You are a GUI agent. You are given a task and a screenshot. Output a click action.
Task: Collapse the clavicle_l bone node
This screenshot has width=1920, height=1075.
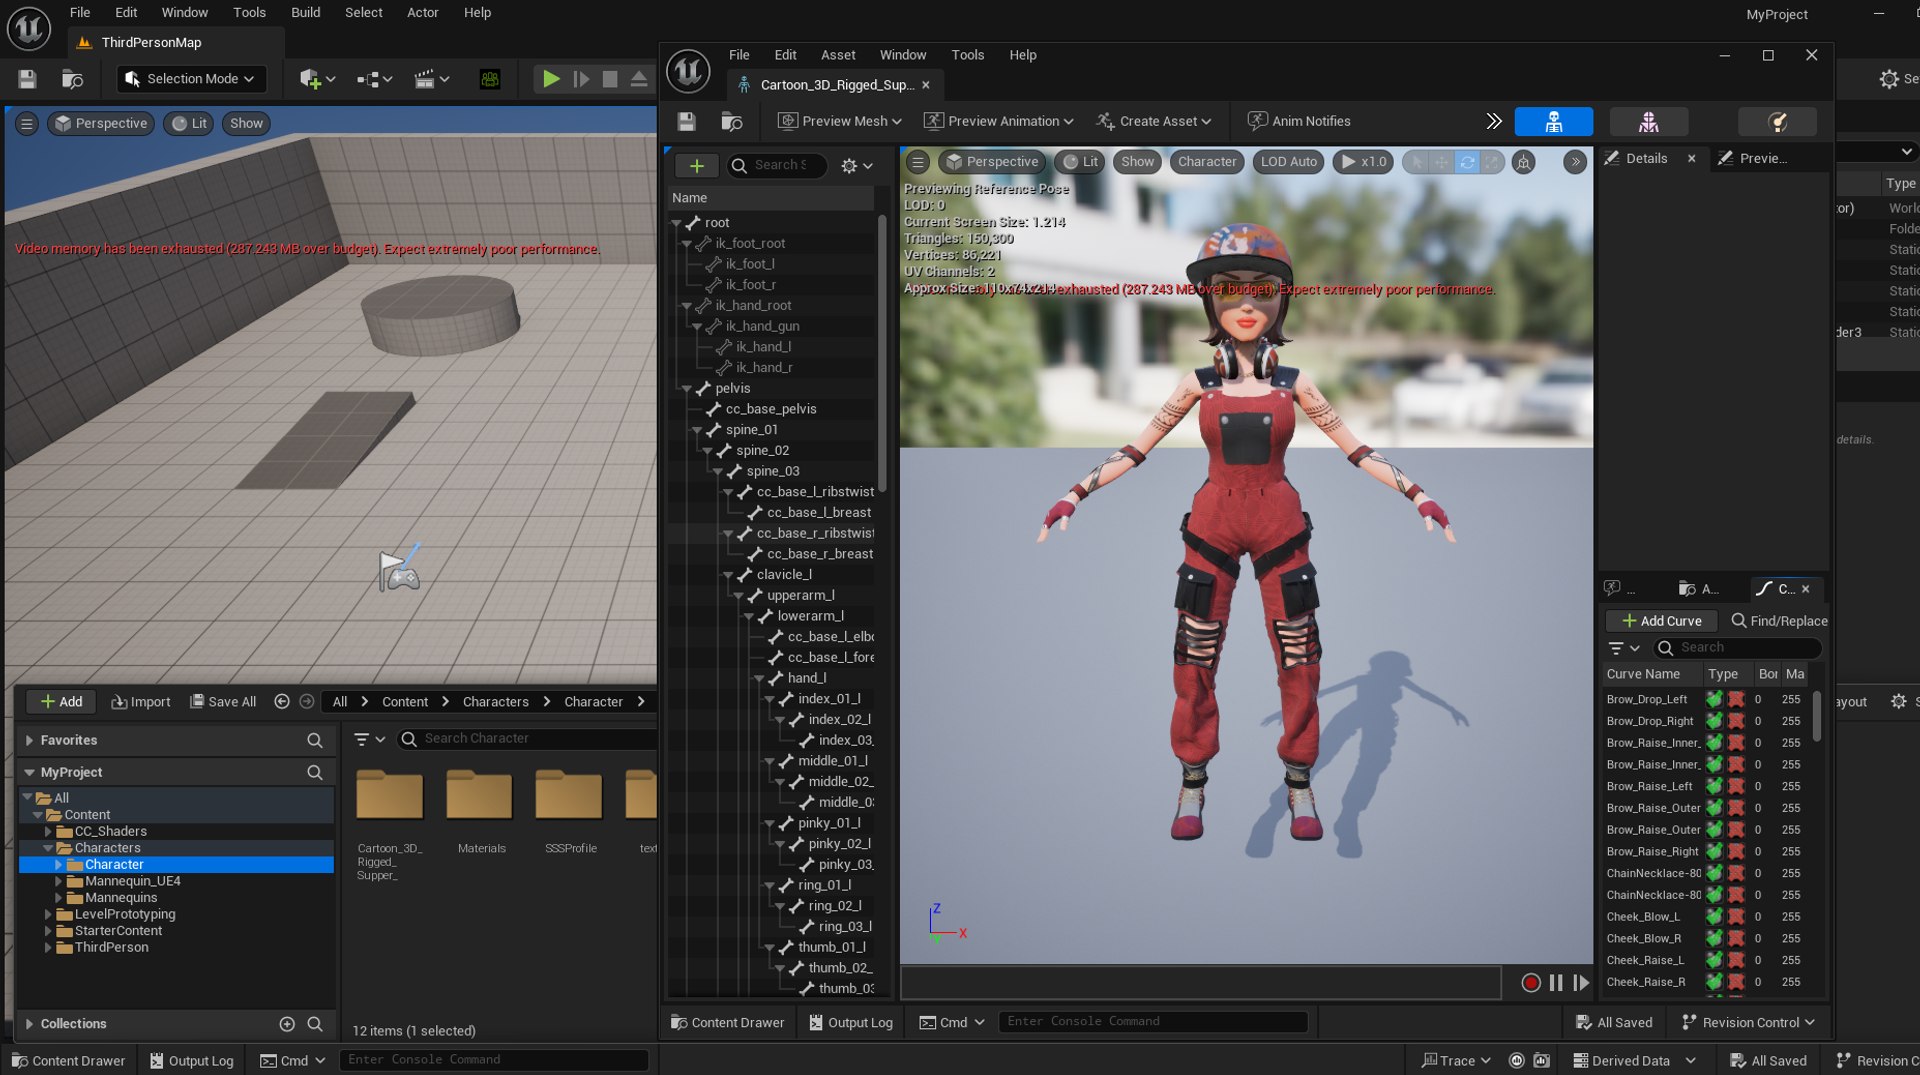click(x=728, y=574)
